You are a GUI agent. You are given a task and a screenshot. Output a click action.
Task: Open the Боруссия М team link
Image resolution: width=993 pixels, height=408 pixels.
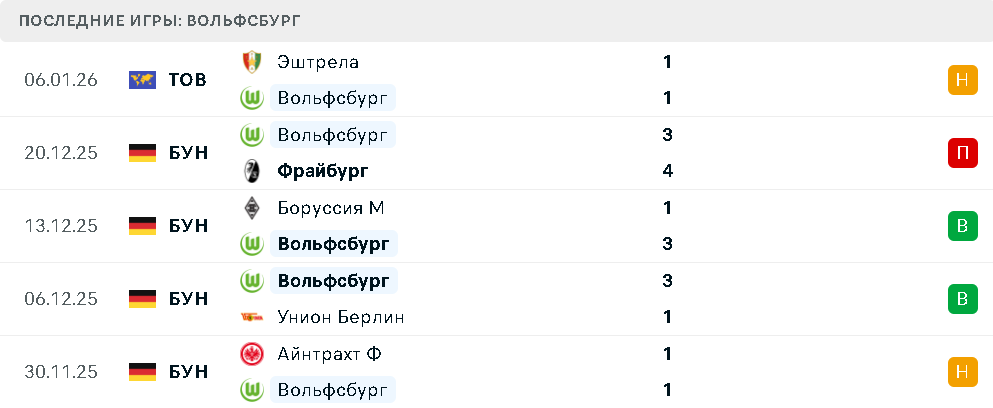coord(331,208)
